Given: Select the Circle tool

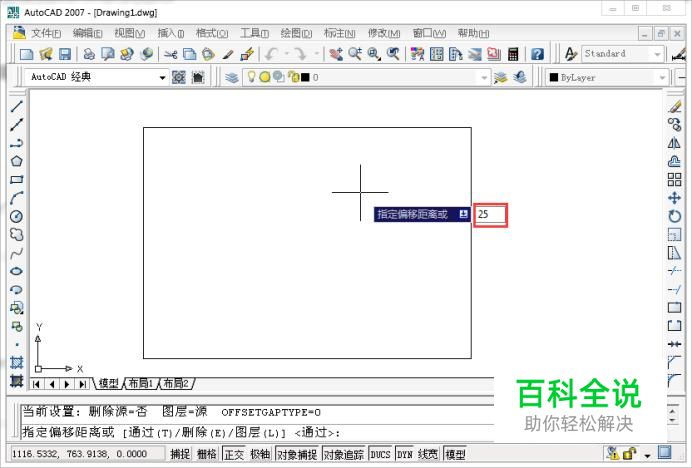Looking at the screenshot, I should tap(16, 216).
